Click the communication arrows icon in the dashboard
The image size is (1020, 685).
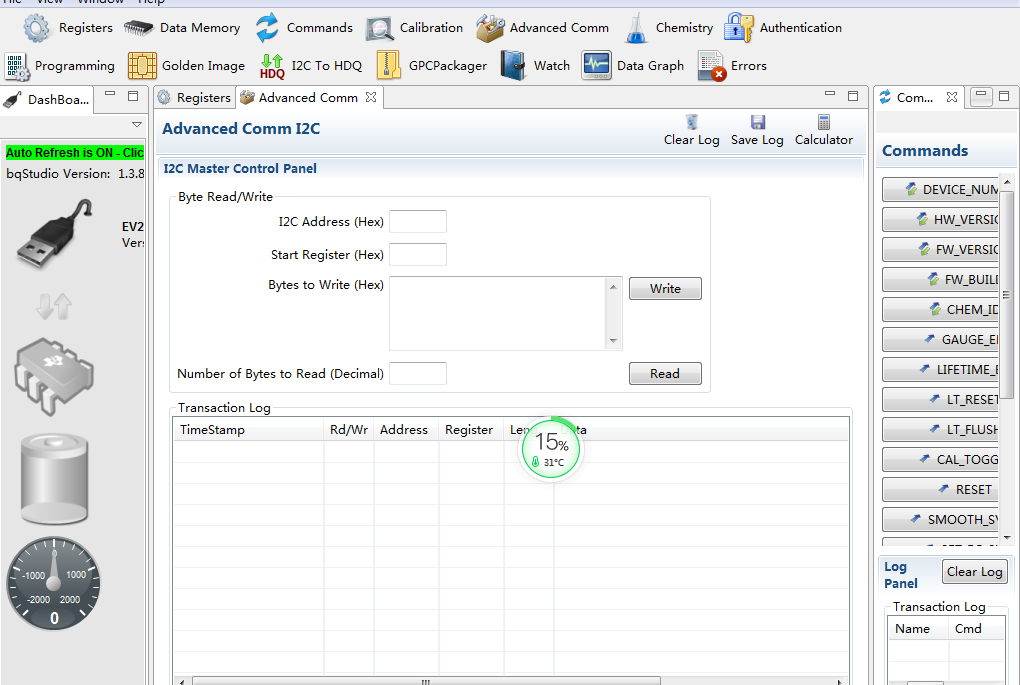click(x=54, y=306)
